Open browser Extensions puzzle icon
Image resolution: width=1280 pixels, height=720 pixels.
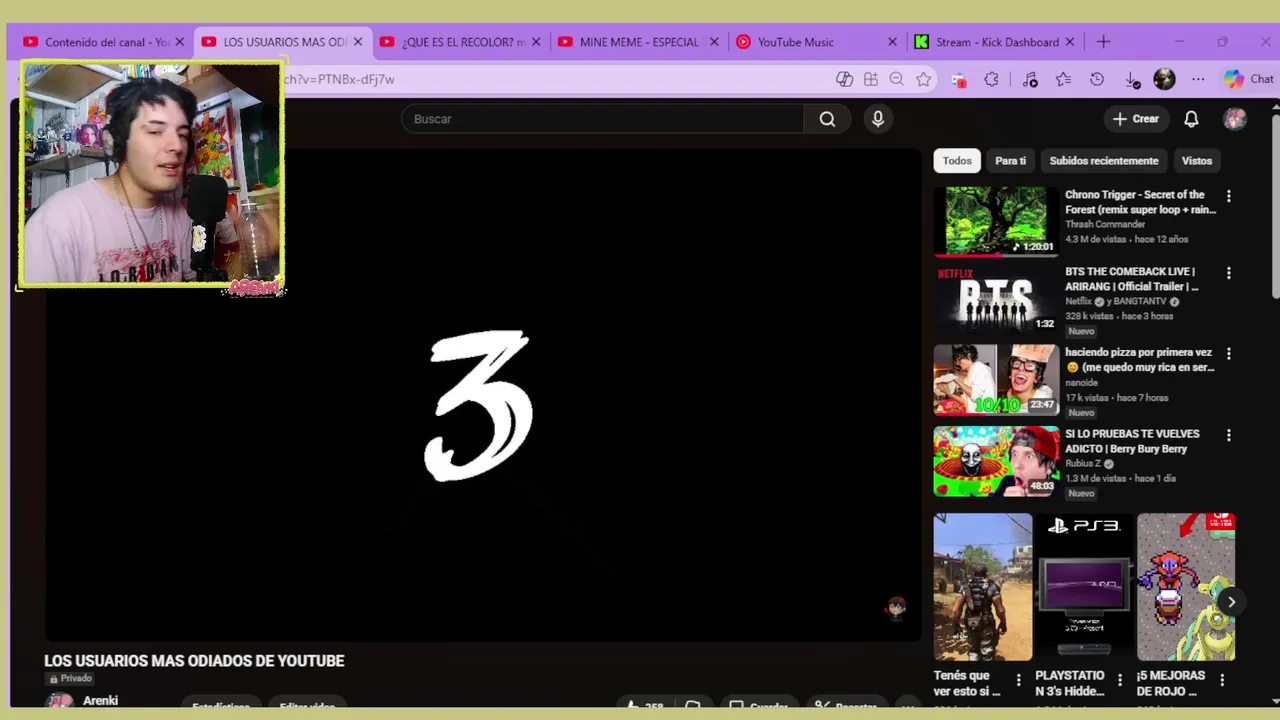click(991, 79)
